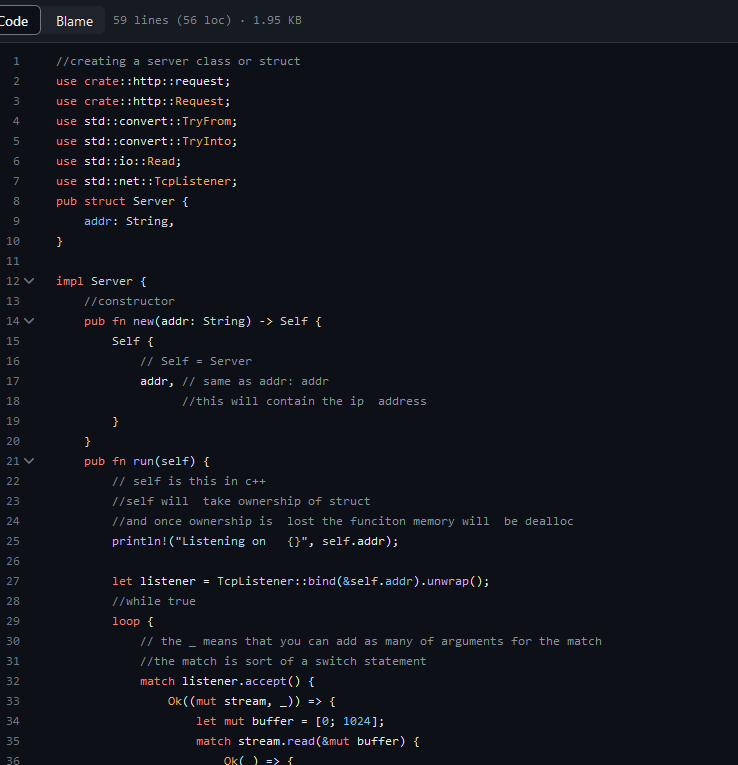Click line number 8 in the gutter

(14, 201)
